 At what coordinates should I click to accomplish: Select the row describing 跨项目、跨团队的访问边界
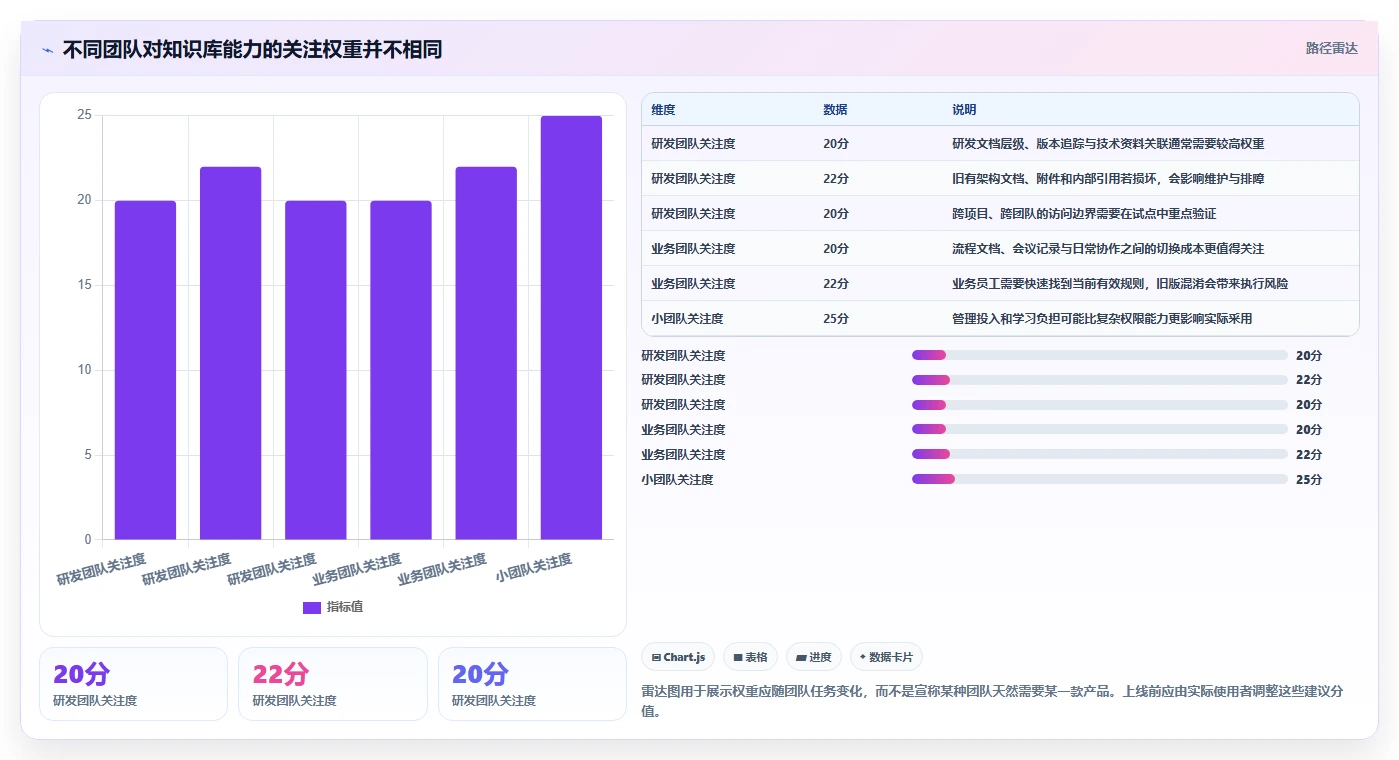[x=1000, y=213]
